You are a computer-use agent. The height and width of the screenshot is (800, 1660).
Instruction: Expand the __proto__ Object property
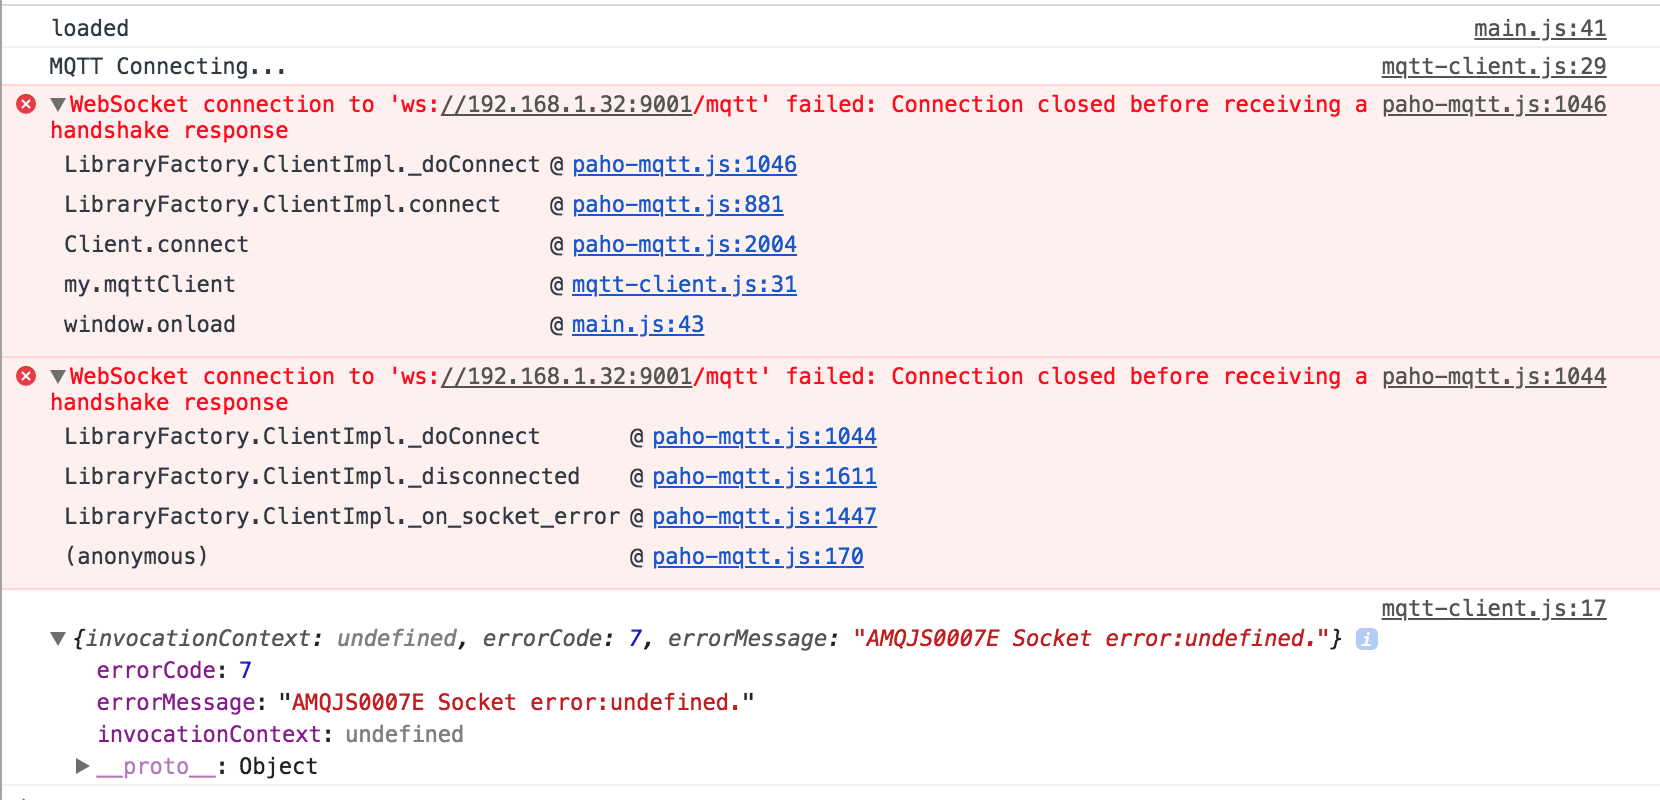[83, 766]
